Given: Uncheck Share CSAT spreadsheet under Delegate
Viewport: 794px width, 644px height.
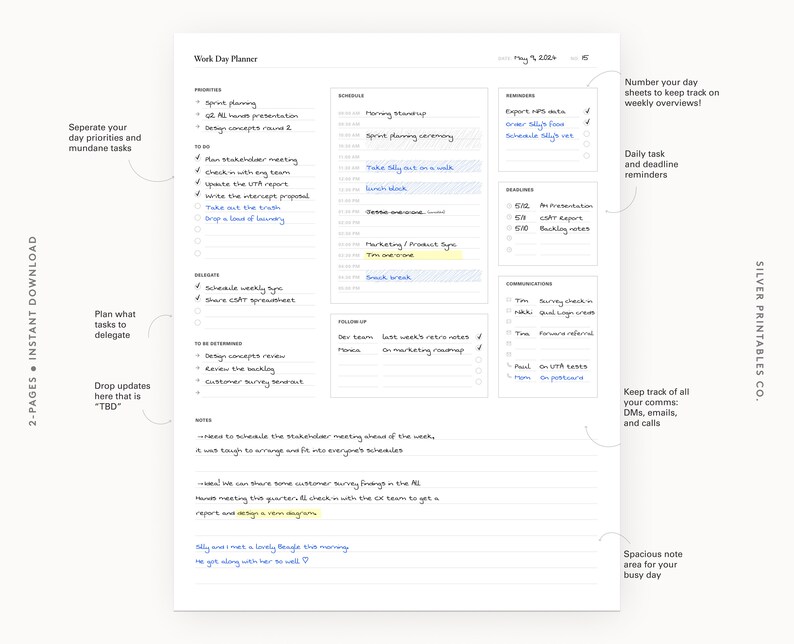Looking at the screenshot, I should click(197, 298).
